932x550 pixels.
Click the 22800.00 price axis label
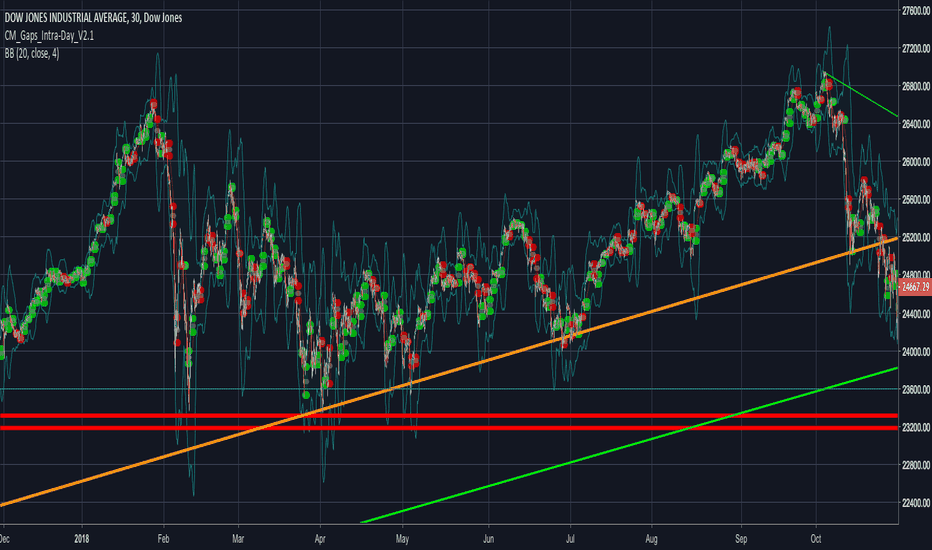tap(915, 465)
